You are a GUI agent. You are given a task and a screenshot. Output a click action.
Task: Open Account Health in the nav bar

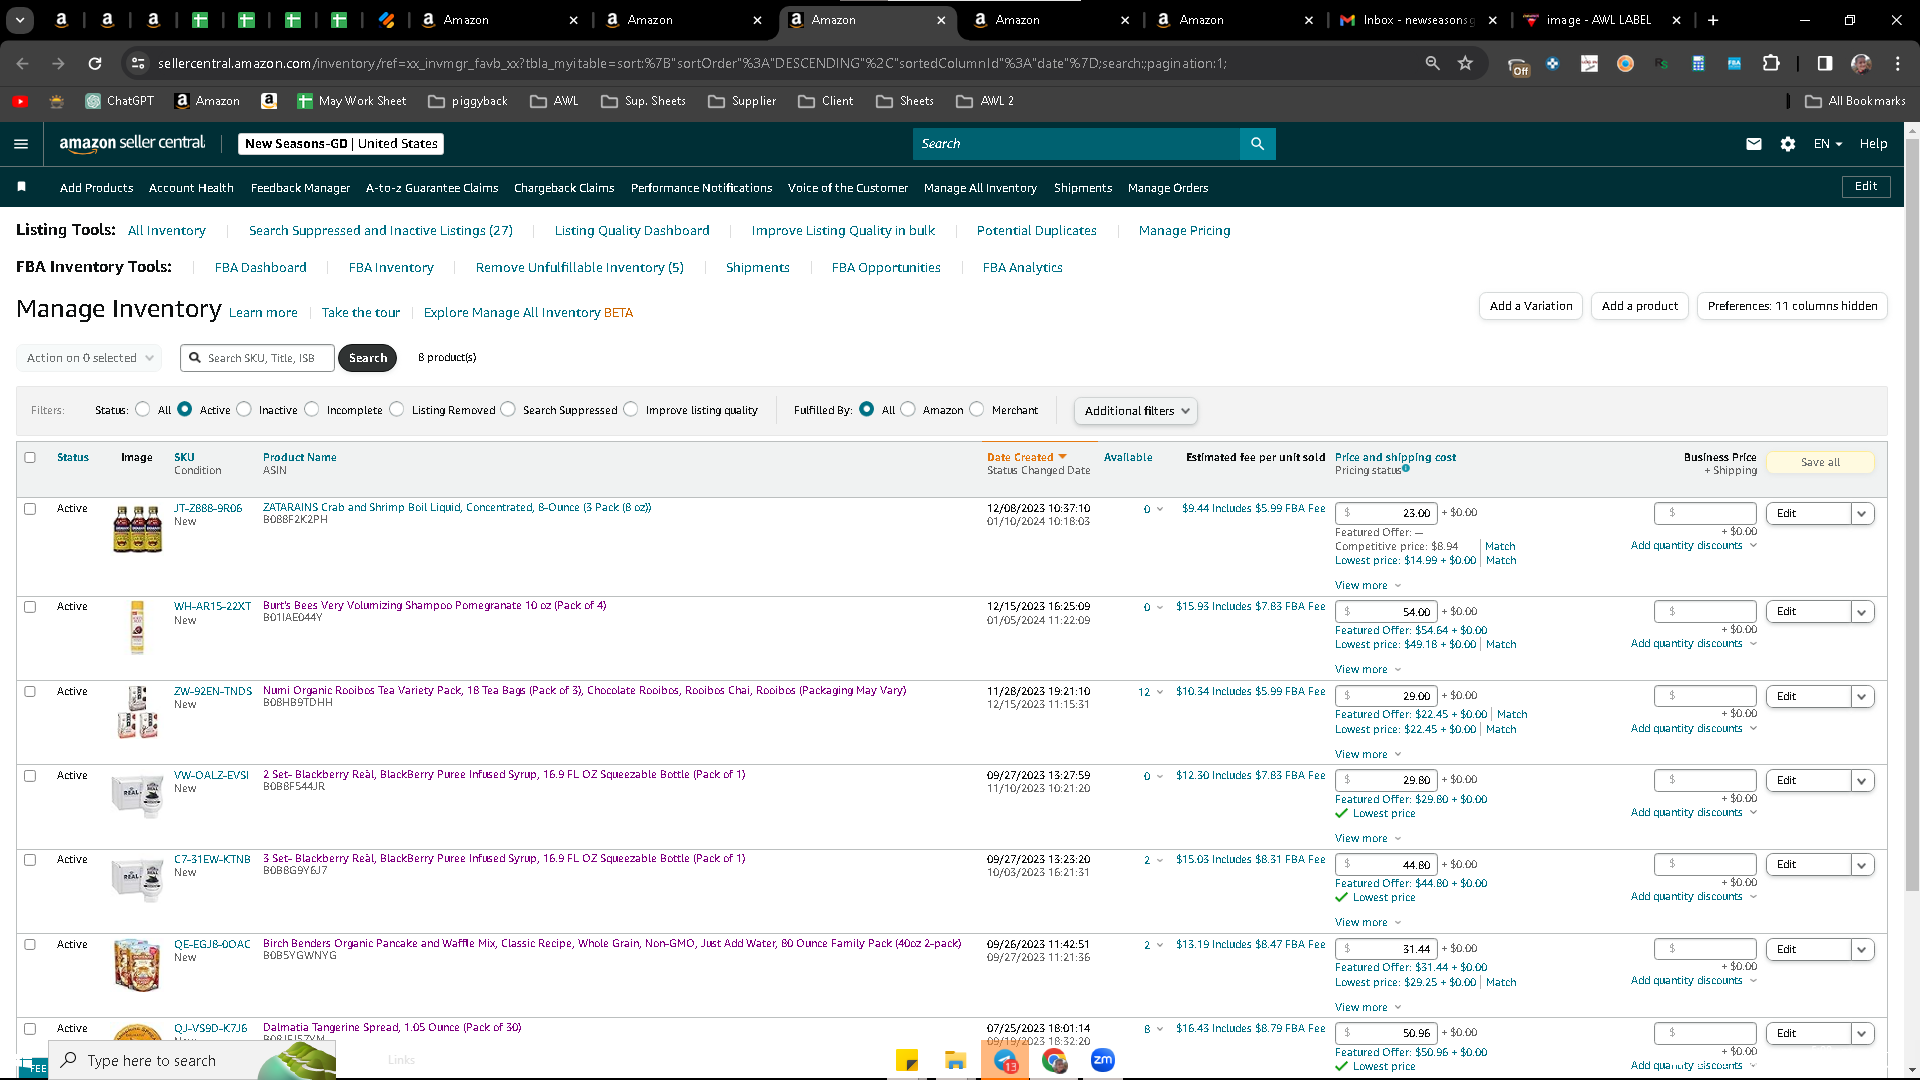191,188
